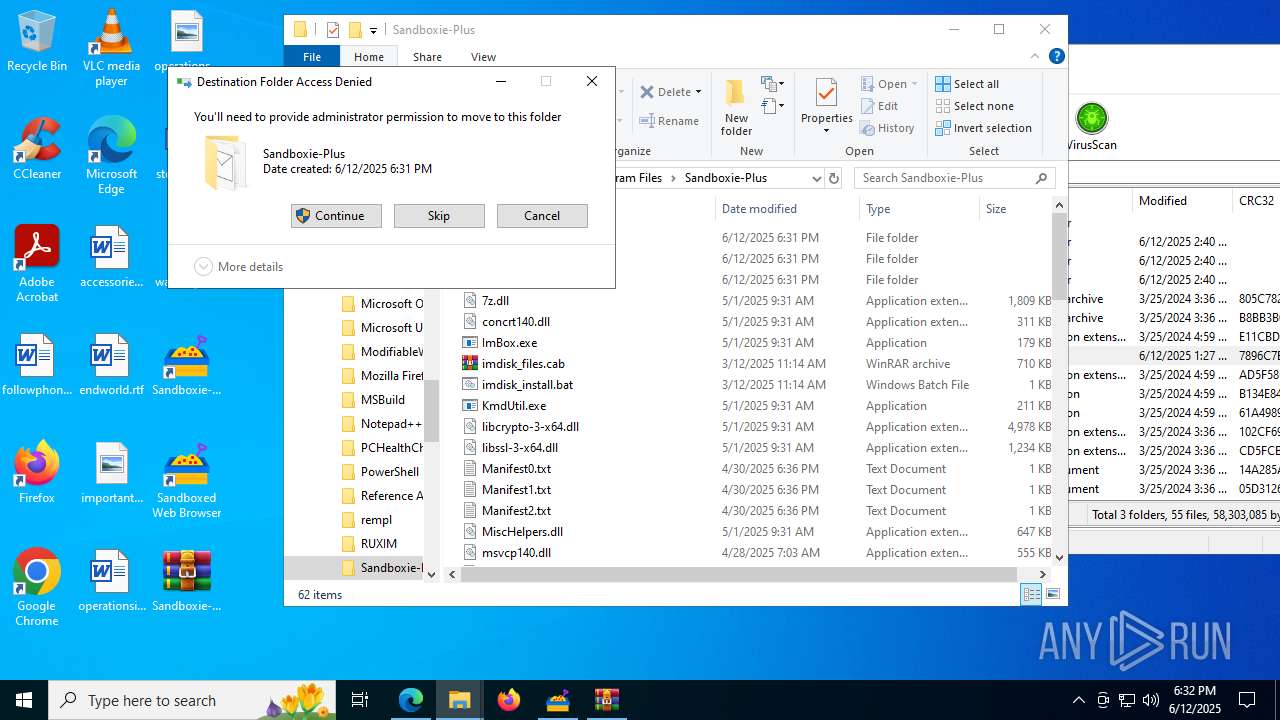Click Type here to search taskbar box

point(192,700)
